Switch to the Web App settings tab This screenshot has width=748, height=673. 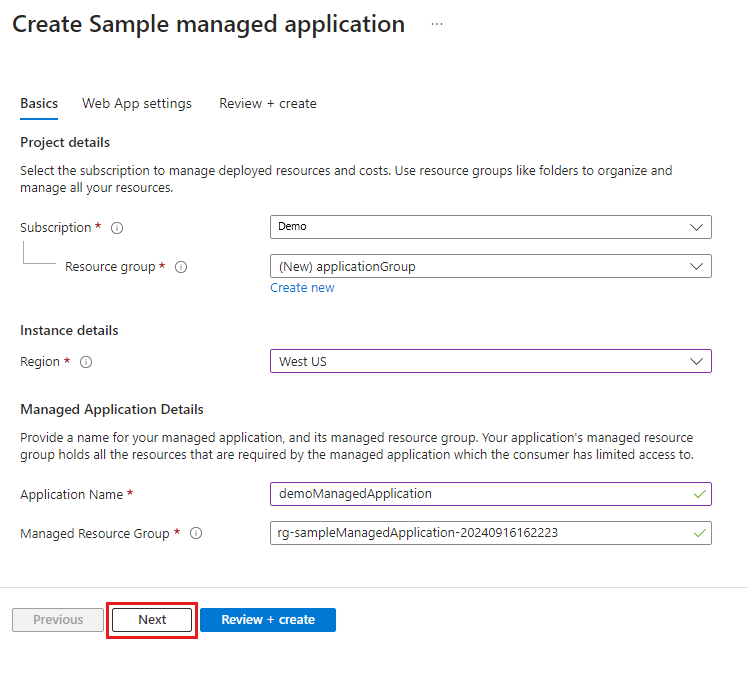click(x=137, y=103)
